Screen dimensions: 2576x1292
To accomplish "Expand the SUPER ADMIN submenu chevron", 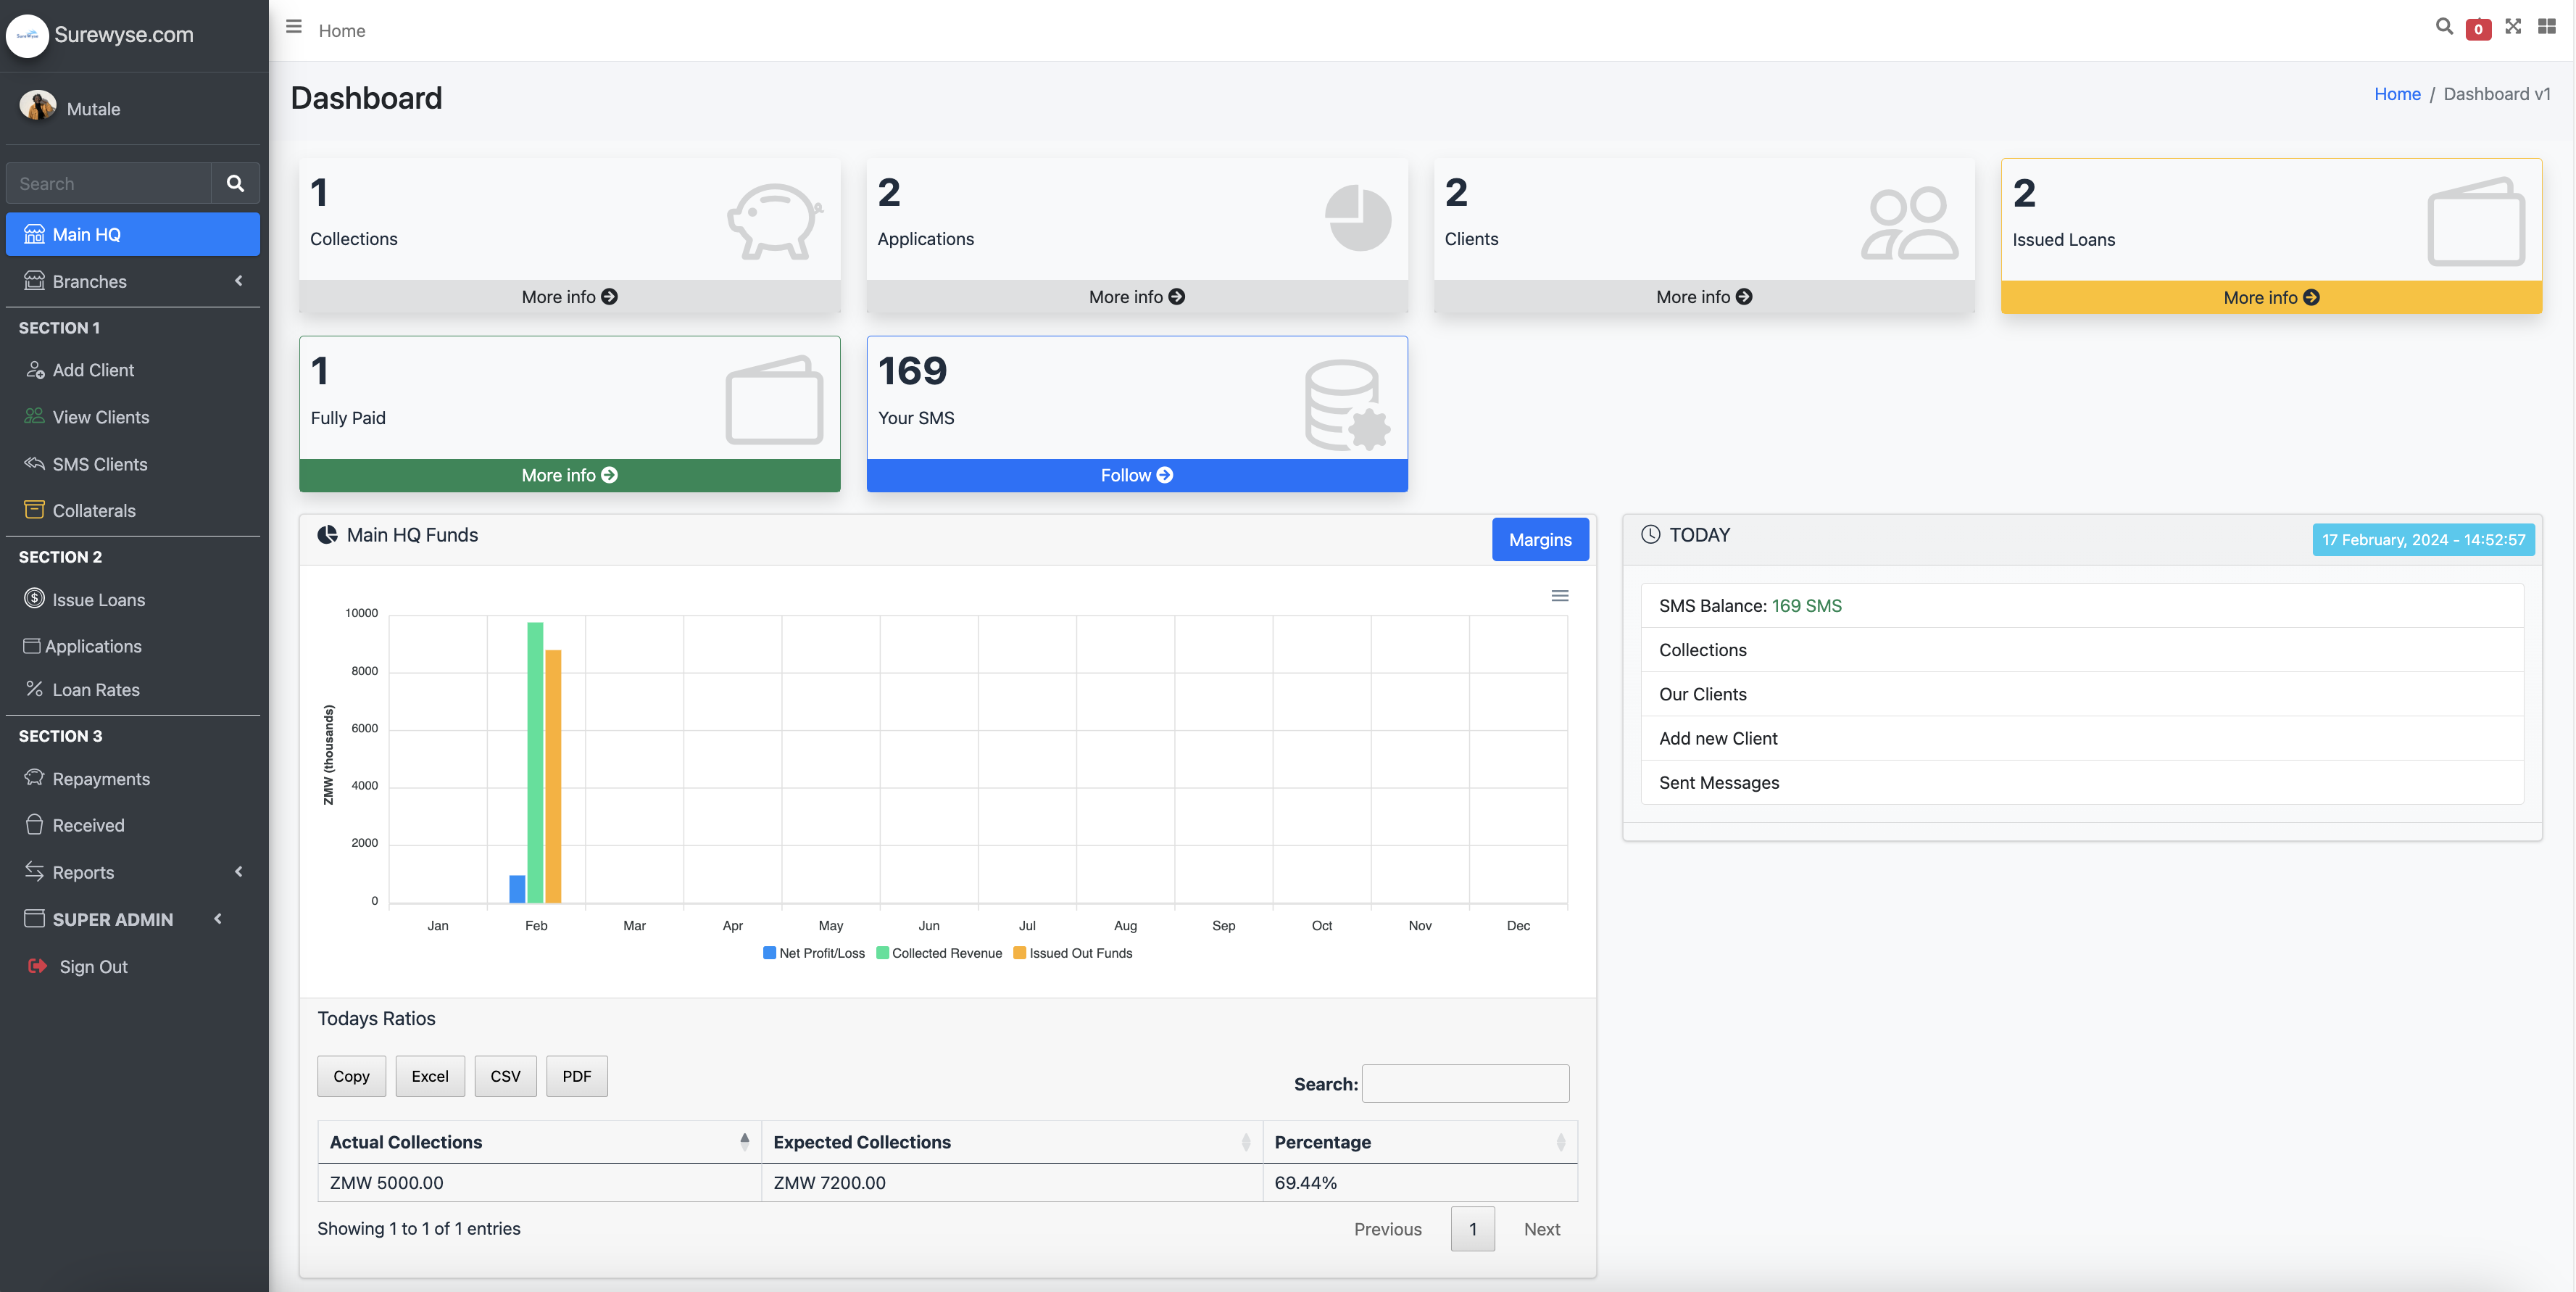I will (x=217, y=919).
